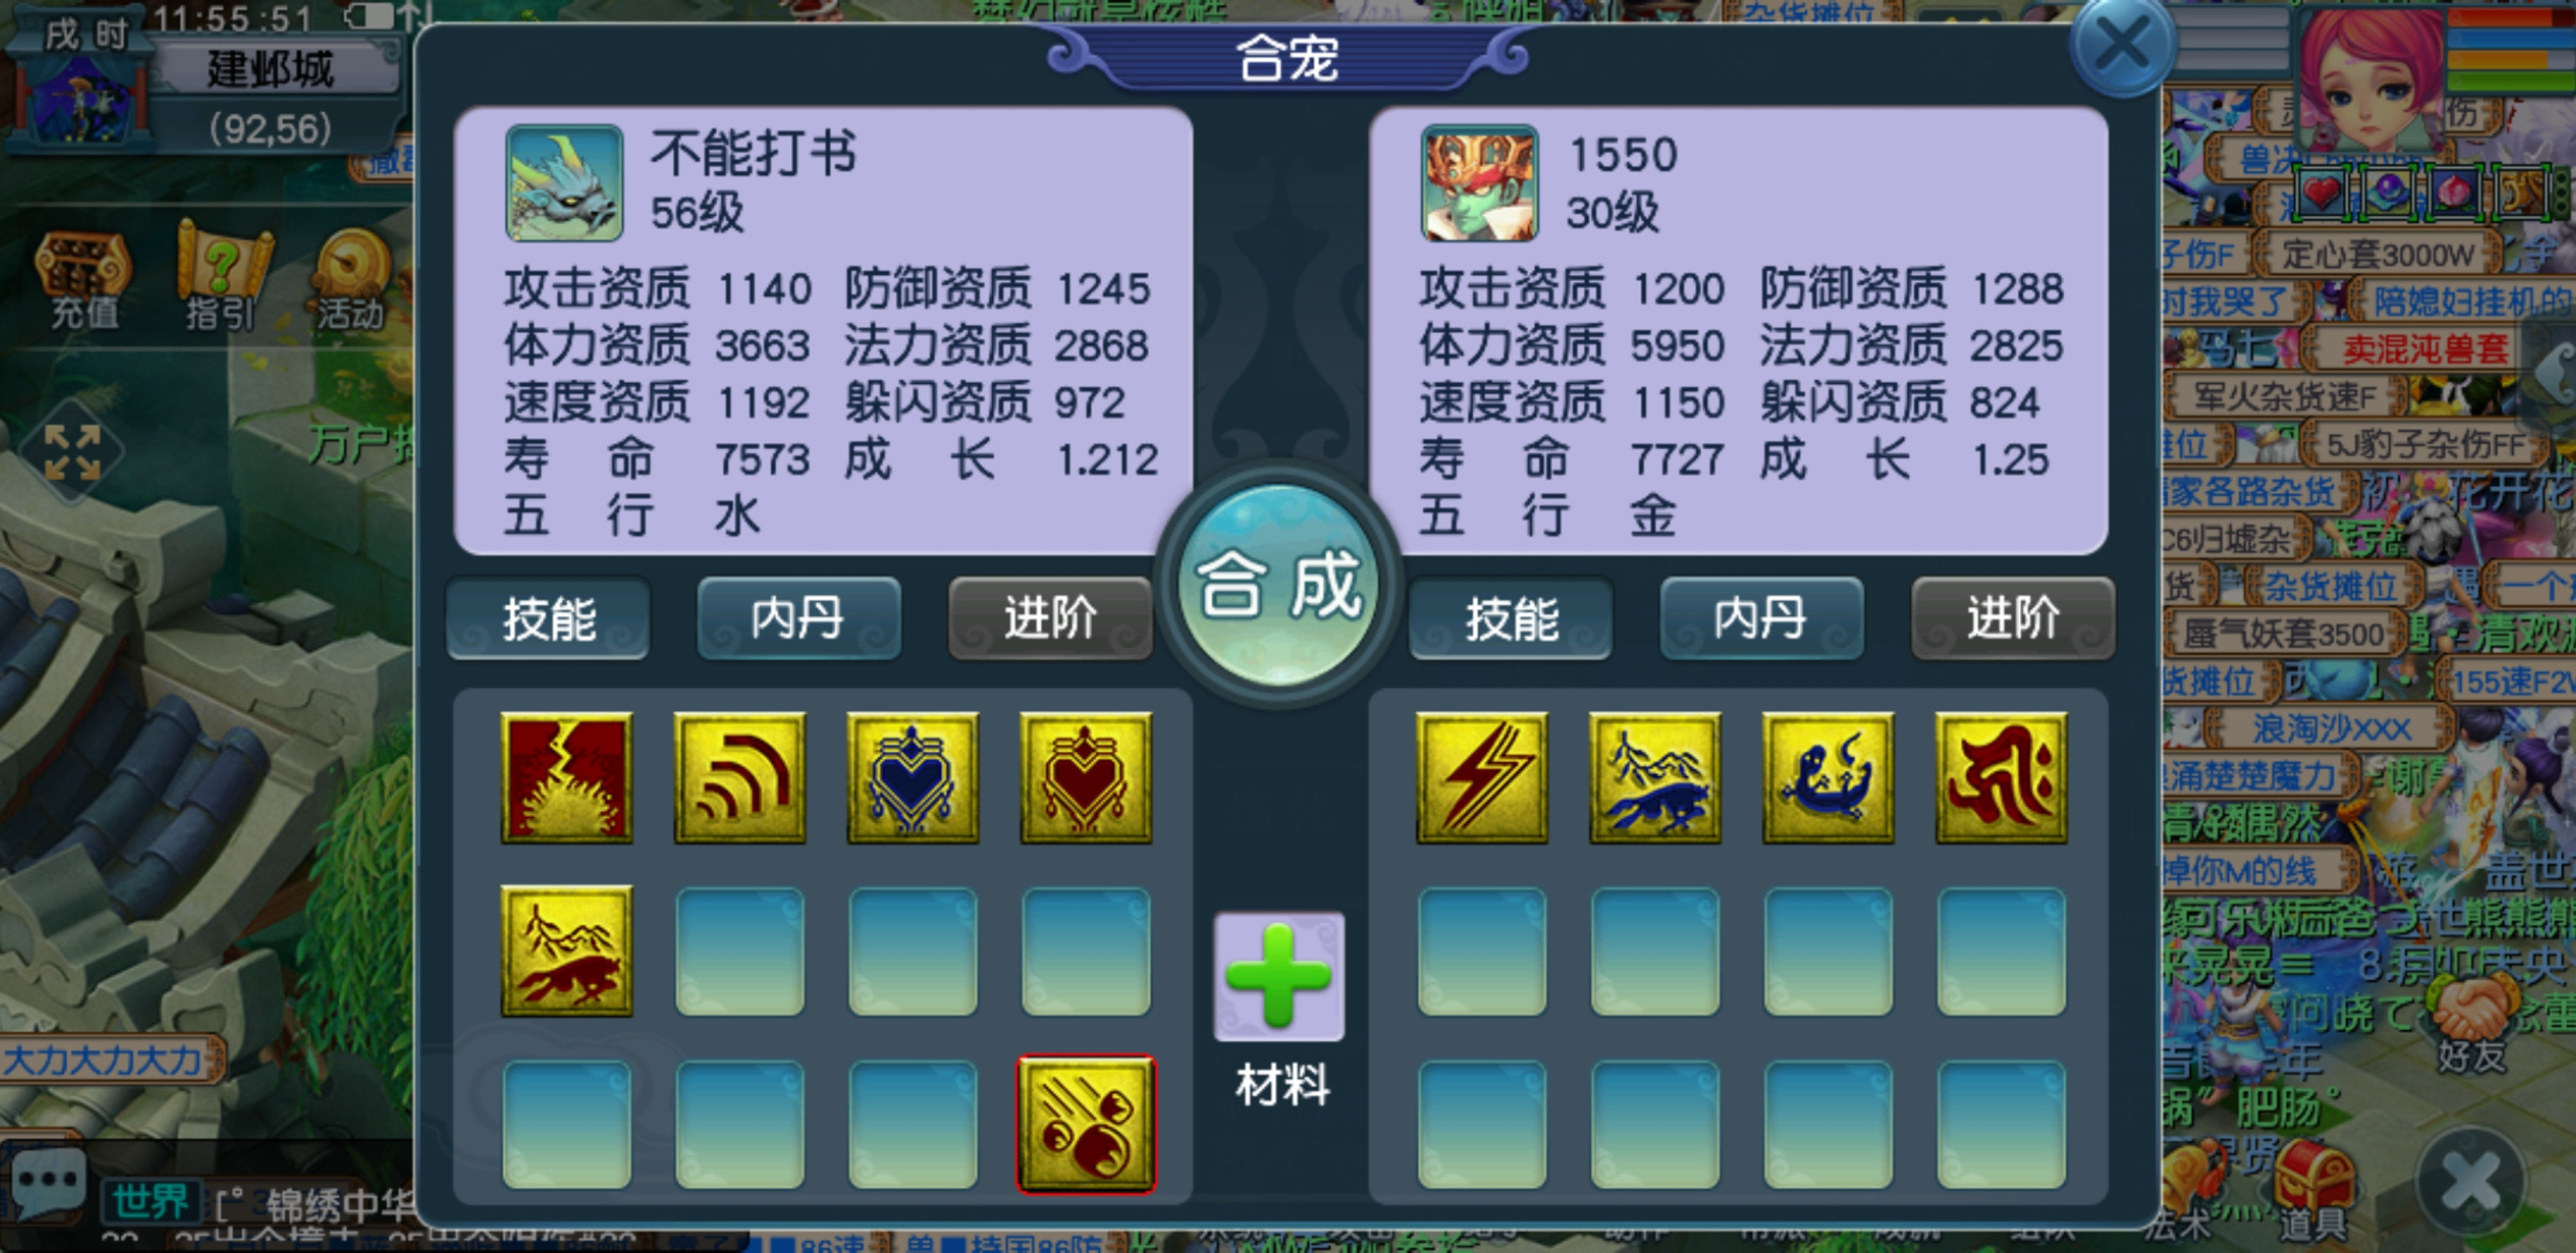This screenshot has width=2576, height=1253.
Task: Select the blue lizard skill icon
Action: [x=1828, y=777]
